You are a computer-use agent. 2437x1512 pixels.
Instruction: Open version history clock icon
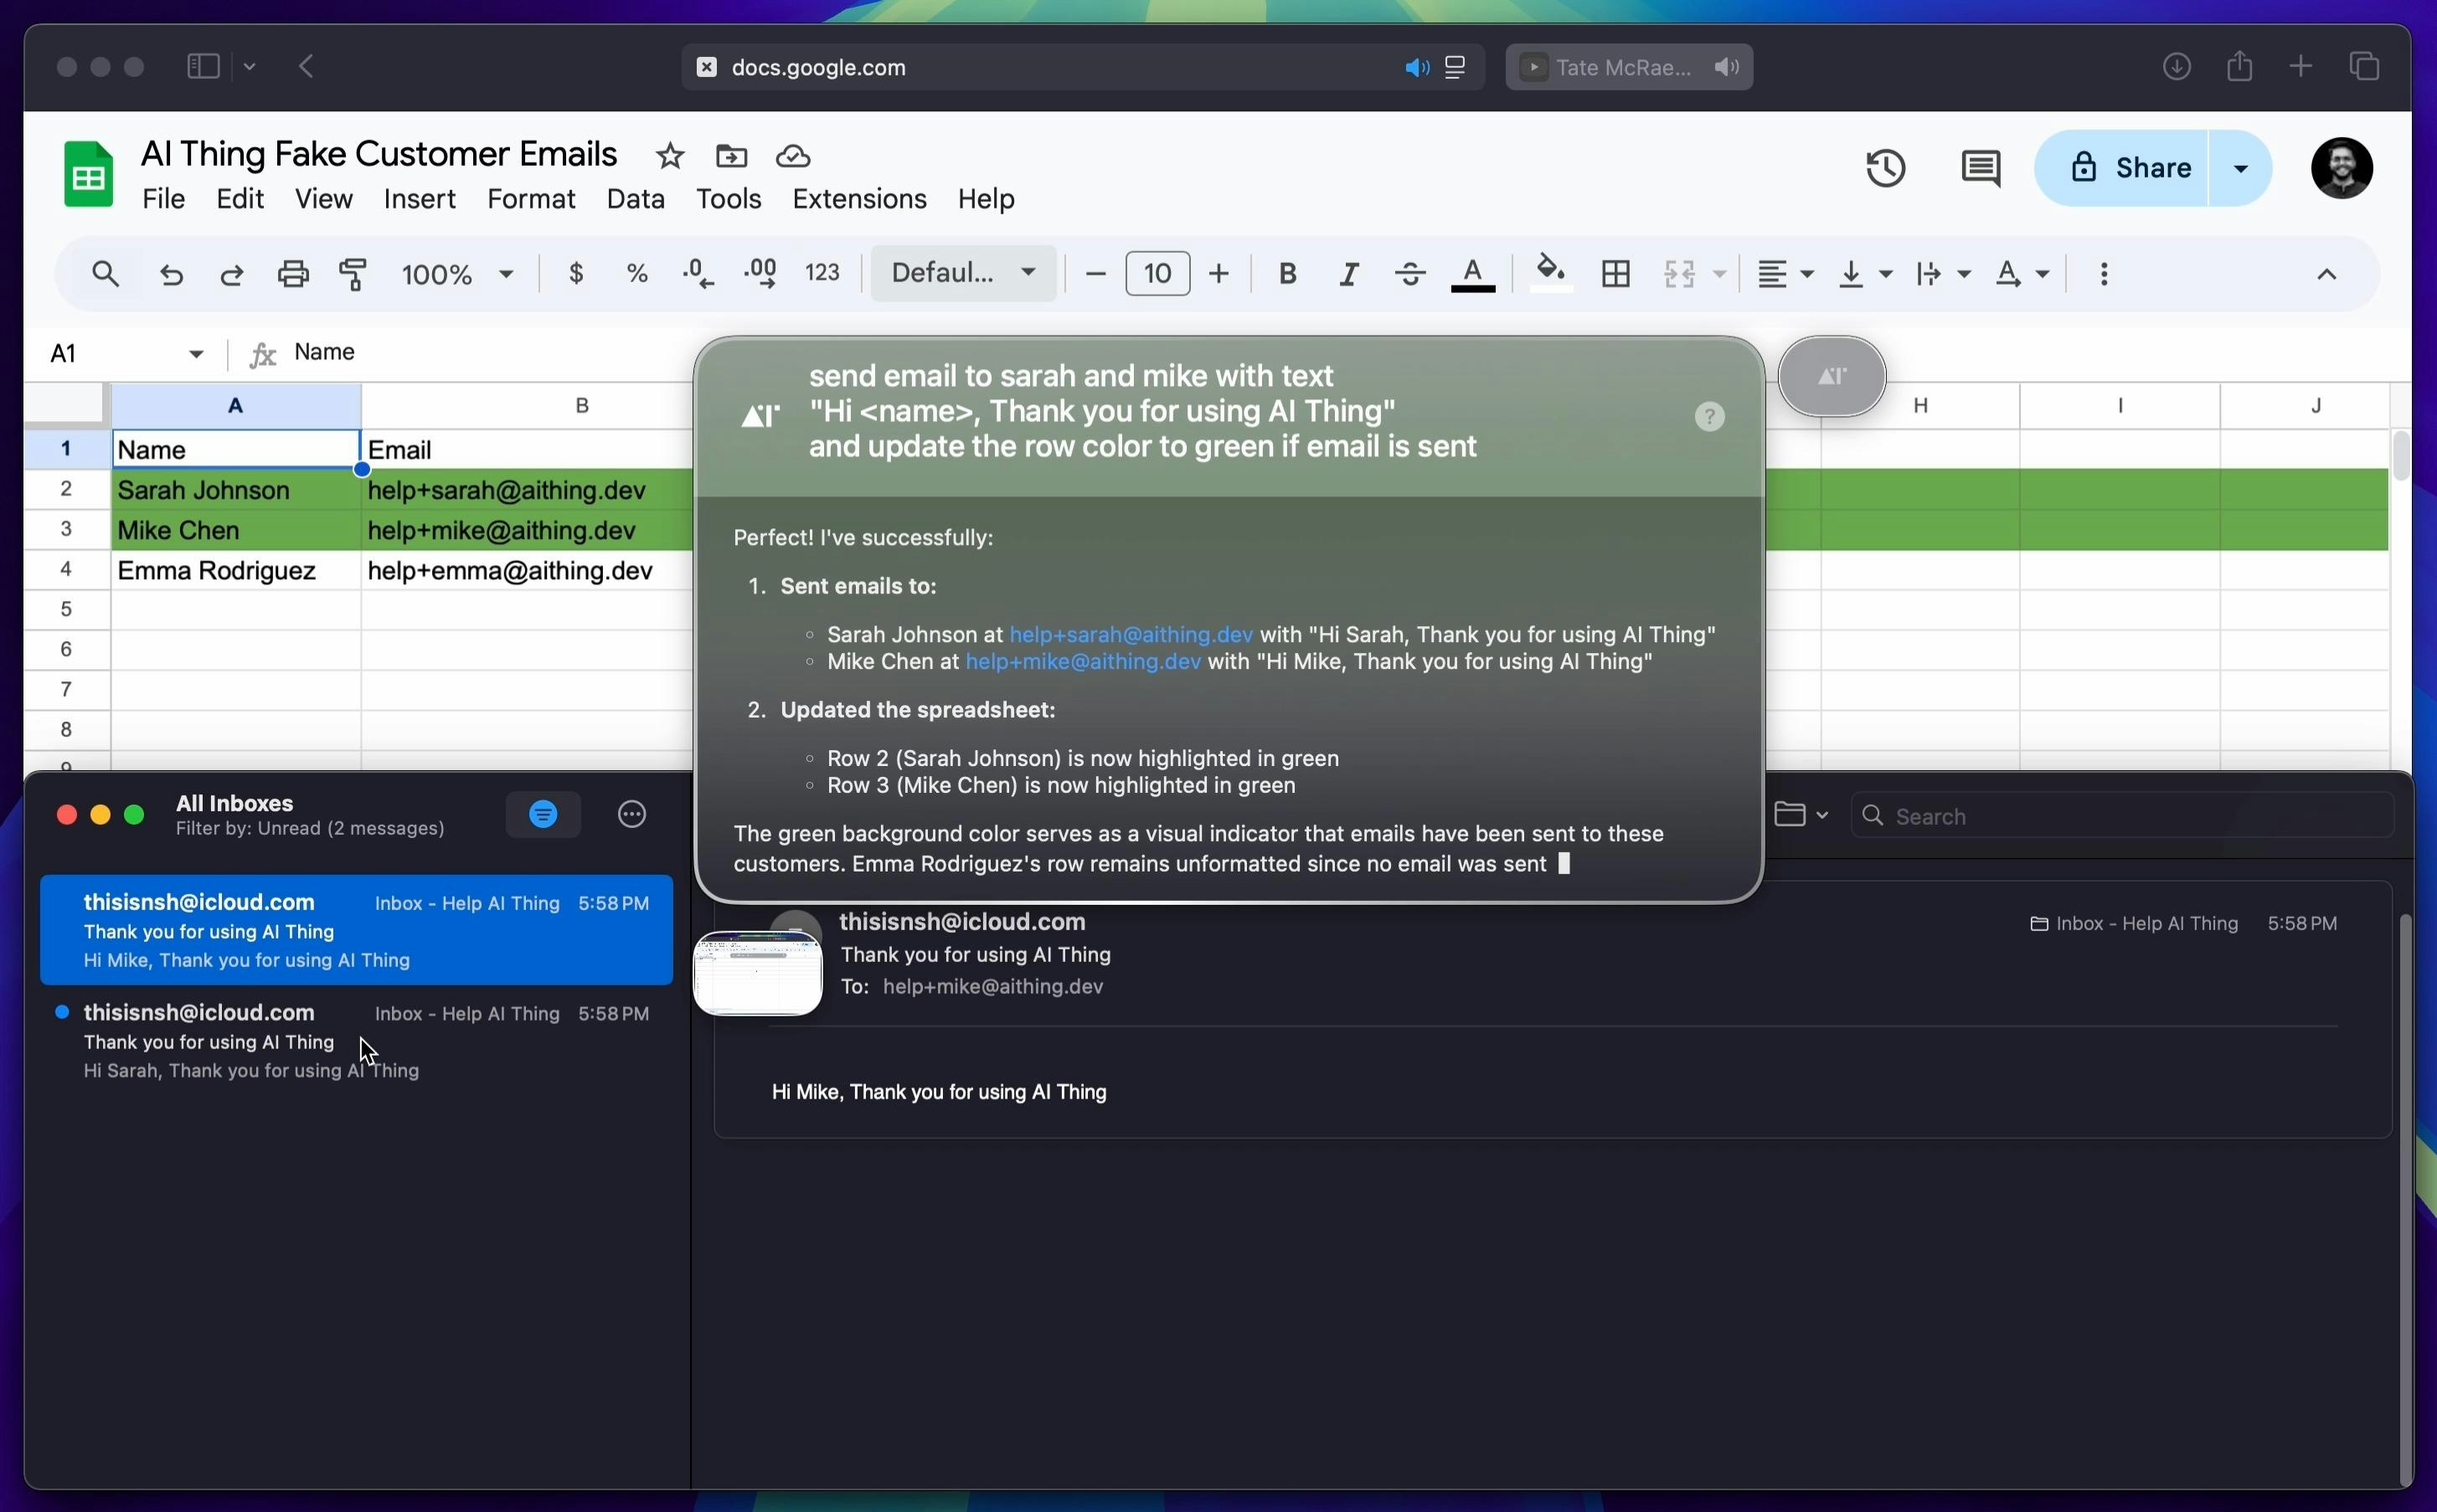1885,168
